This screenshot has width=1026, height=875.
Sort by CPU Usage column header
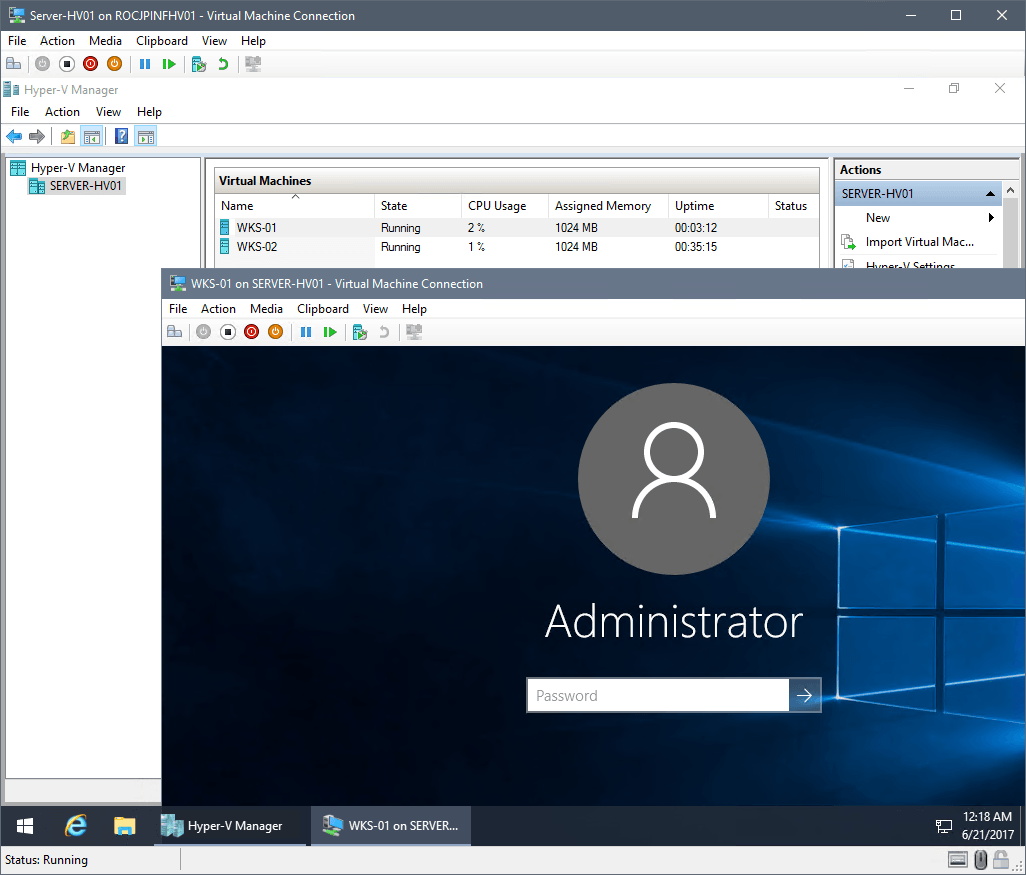pos(504,205)
